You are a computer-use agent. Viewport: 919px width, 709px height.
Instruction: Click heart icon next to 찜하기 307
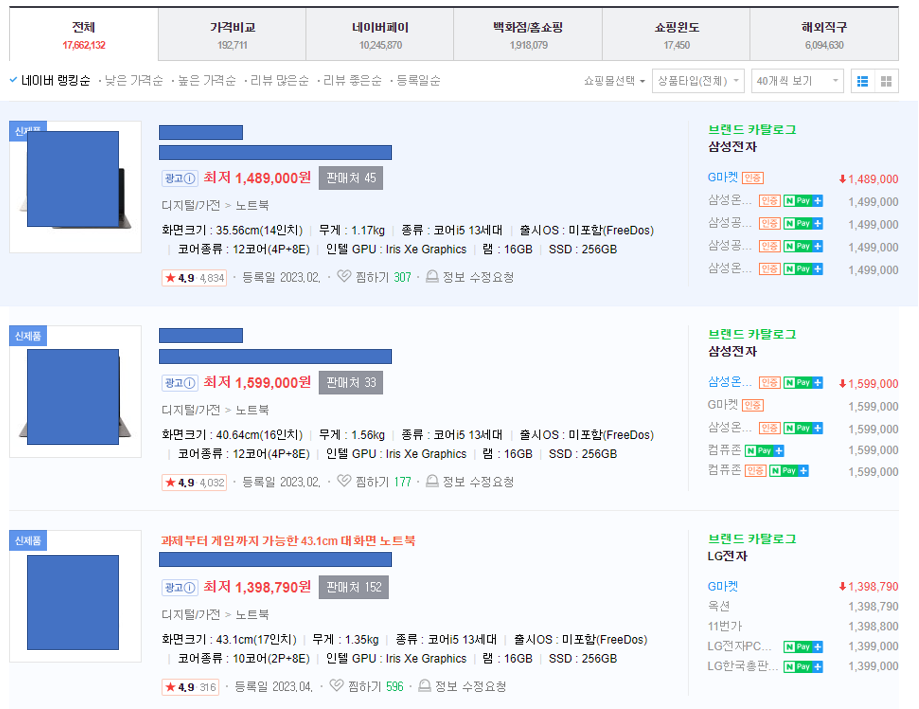point(344,277)
